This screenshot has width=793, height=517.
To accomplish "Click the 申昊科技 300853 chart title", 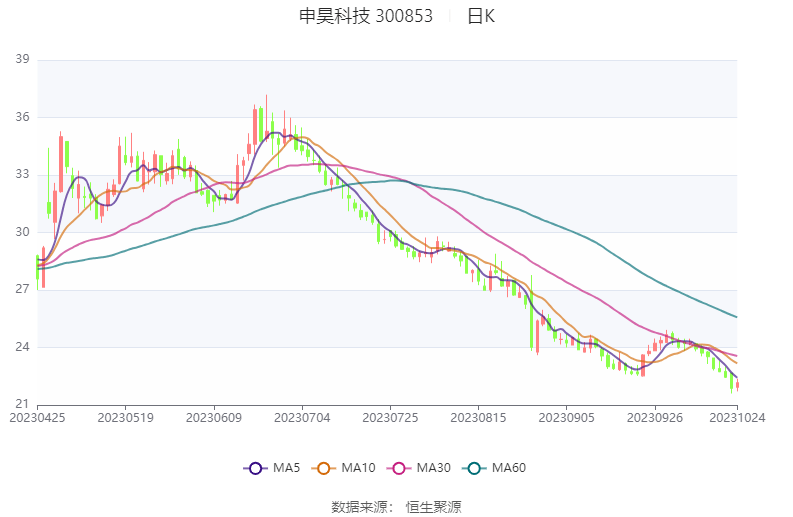I will click(x=366, y=17).
